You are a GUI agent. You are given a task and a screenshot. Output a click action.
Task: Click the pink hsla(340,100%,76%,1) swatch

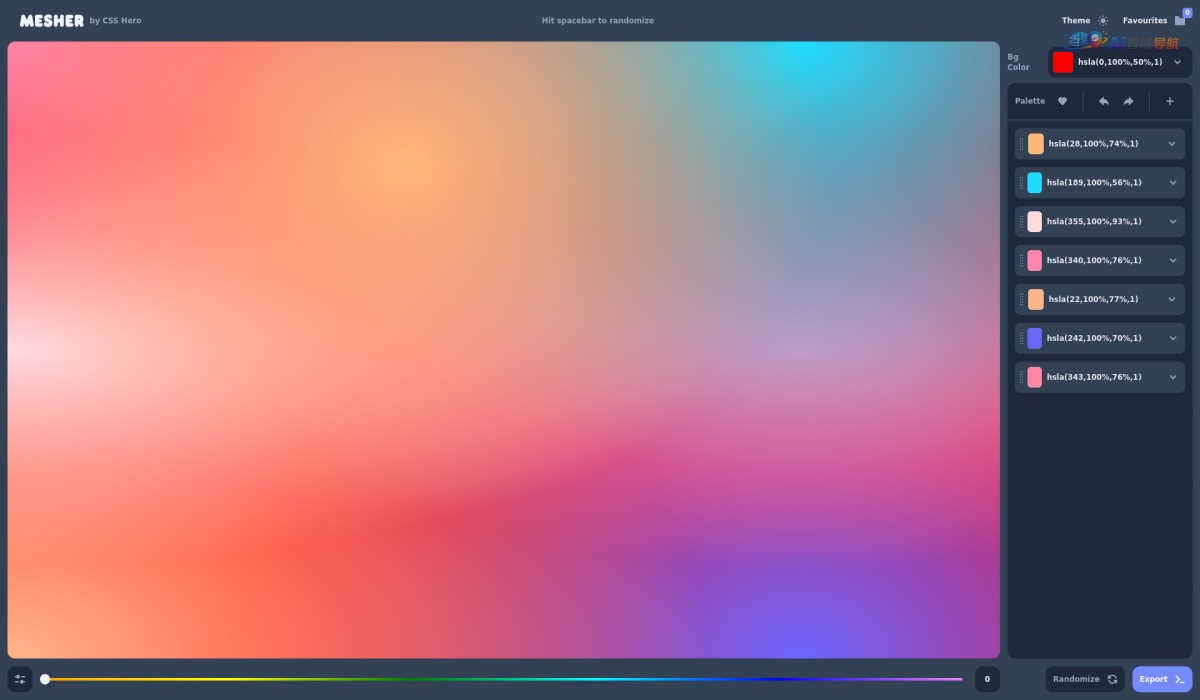click(1035, 261)
